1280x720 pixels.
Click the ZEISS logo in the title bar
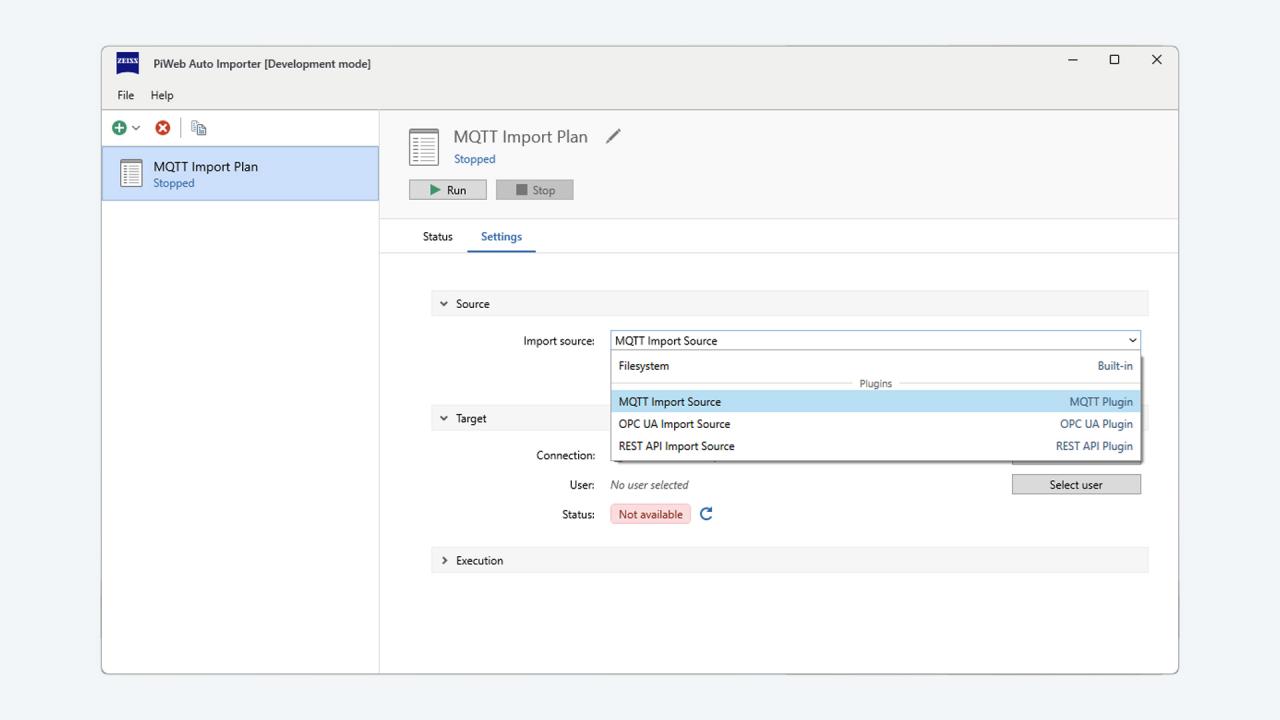point(127,63)
